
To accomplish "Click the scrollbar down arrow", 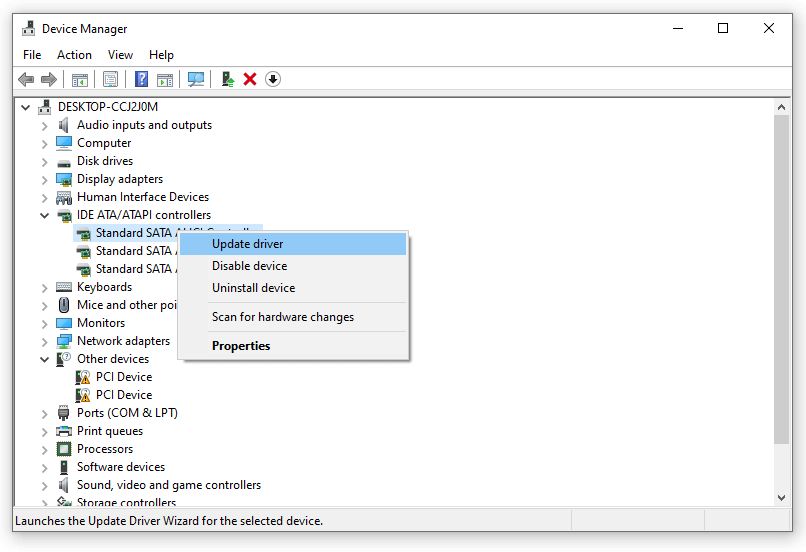I will tap(781, 498).
